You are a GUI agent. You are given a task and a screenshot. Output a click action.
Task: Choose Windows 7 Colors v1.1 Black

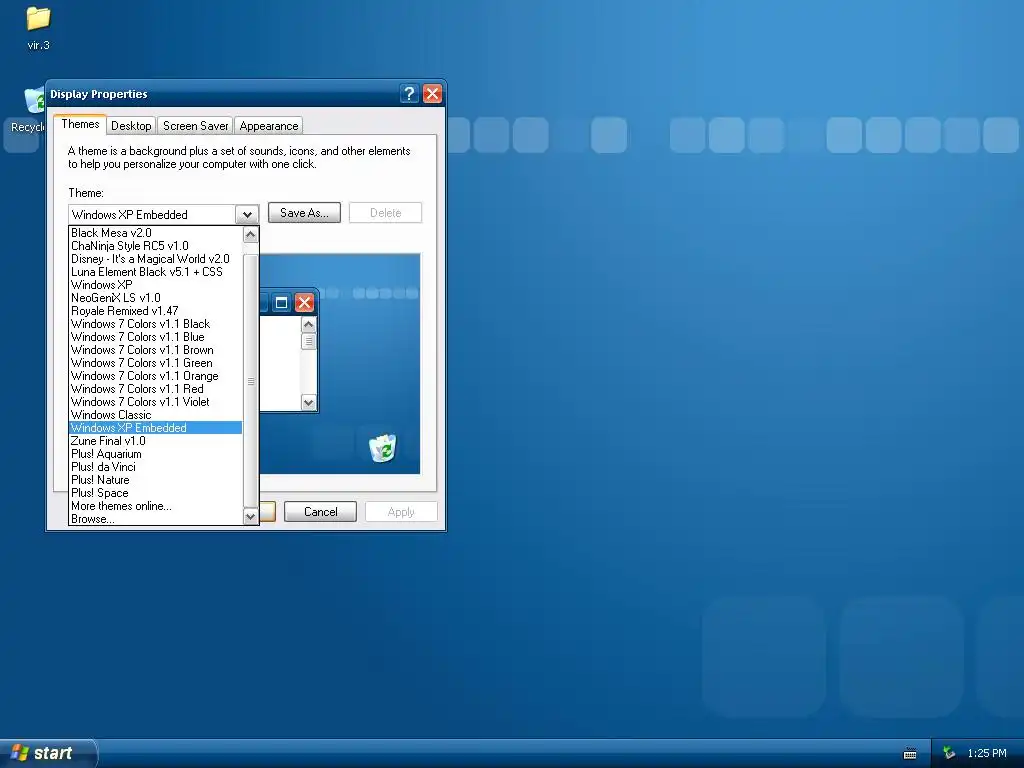pyautogui.click(x=155, y=324)
